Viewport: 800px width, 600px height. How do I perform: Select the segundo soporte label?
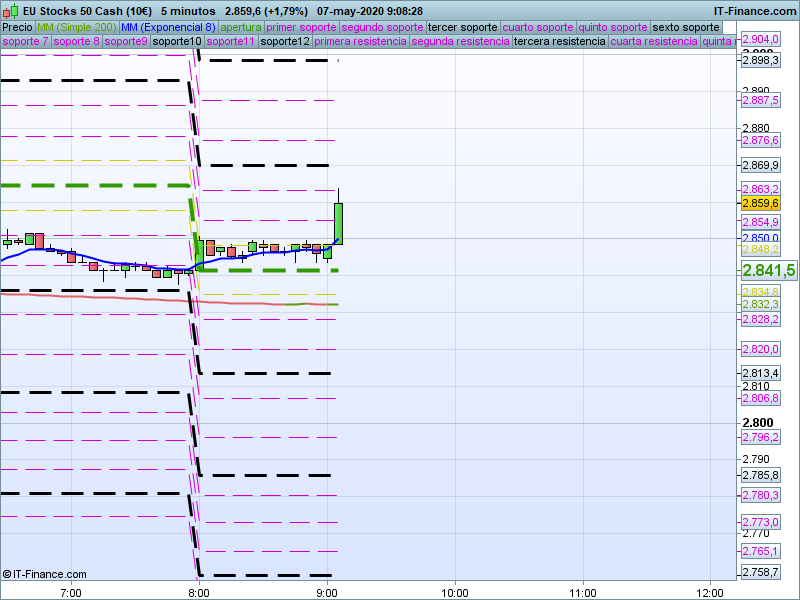point(382,27)
